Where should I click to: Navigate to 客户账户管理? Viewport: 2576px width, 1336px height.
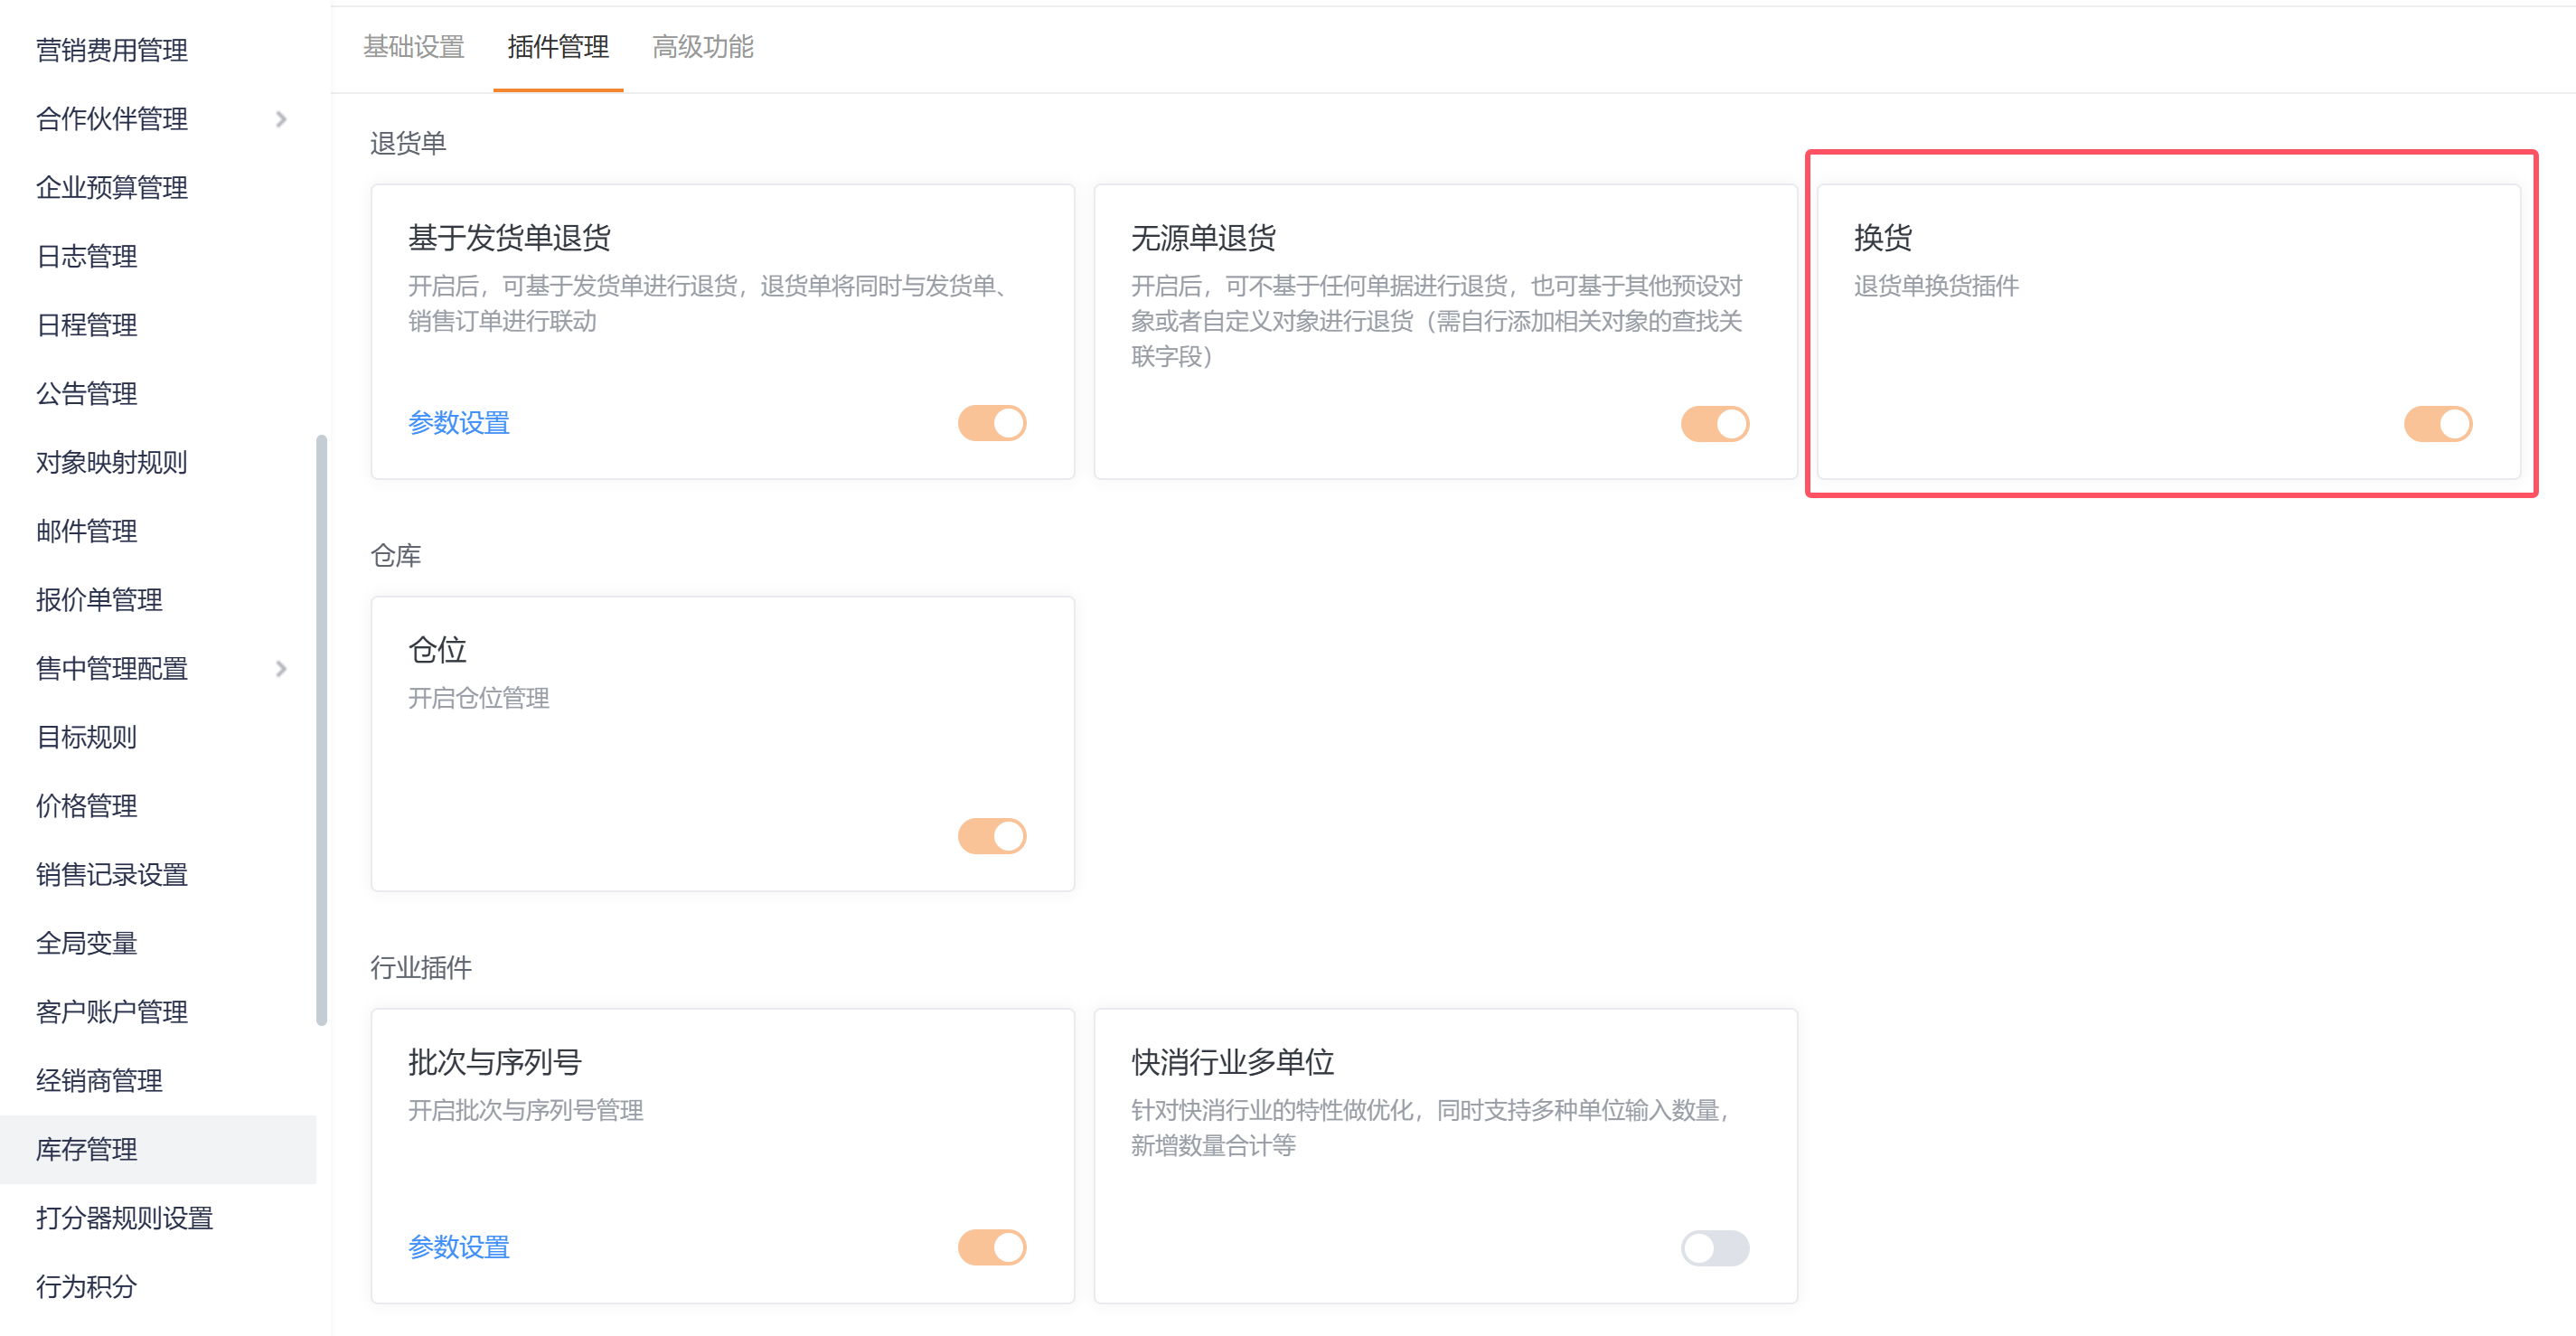coord(111,1012)
